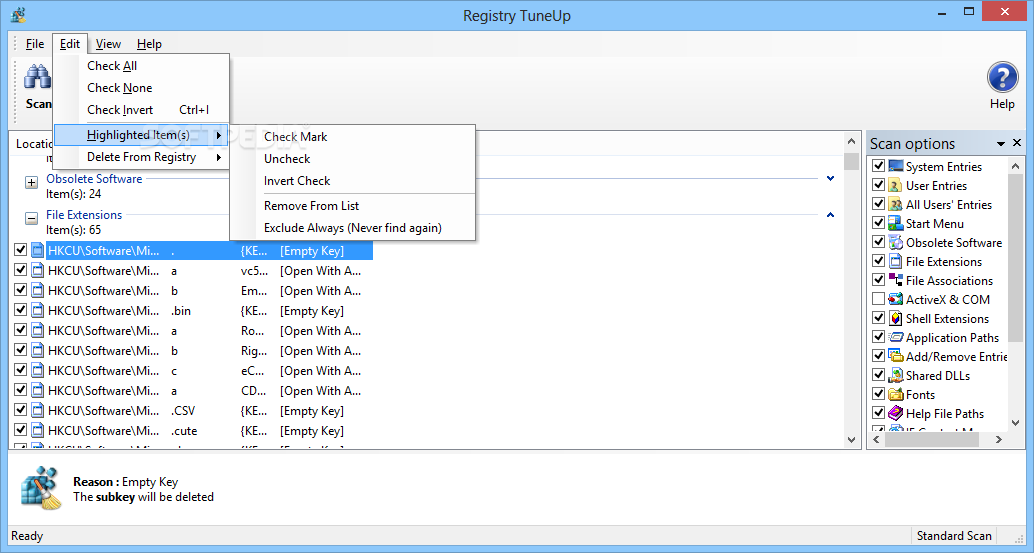The height and width of the screenshot is (553, 1034).
Task: Expand the Obsolete Software group with plus box
Action: [31, 183]
